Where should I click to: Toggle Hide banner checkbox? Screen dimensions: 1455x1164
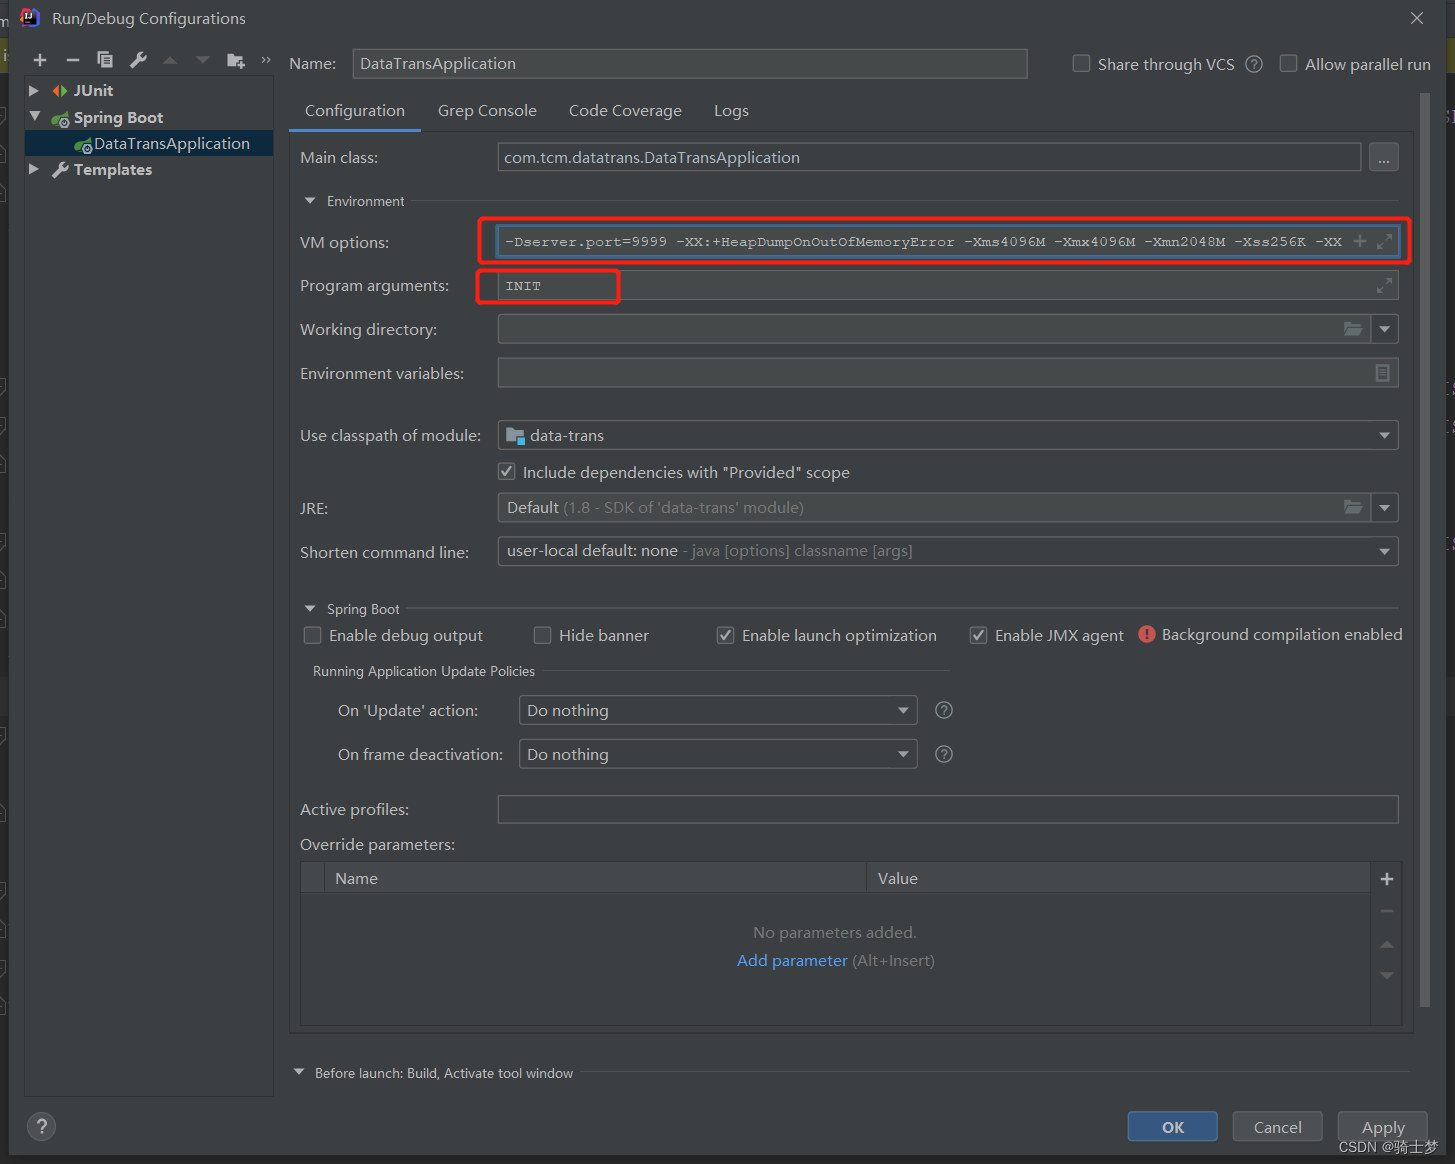pos(542,635)
